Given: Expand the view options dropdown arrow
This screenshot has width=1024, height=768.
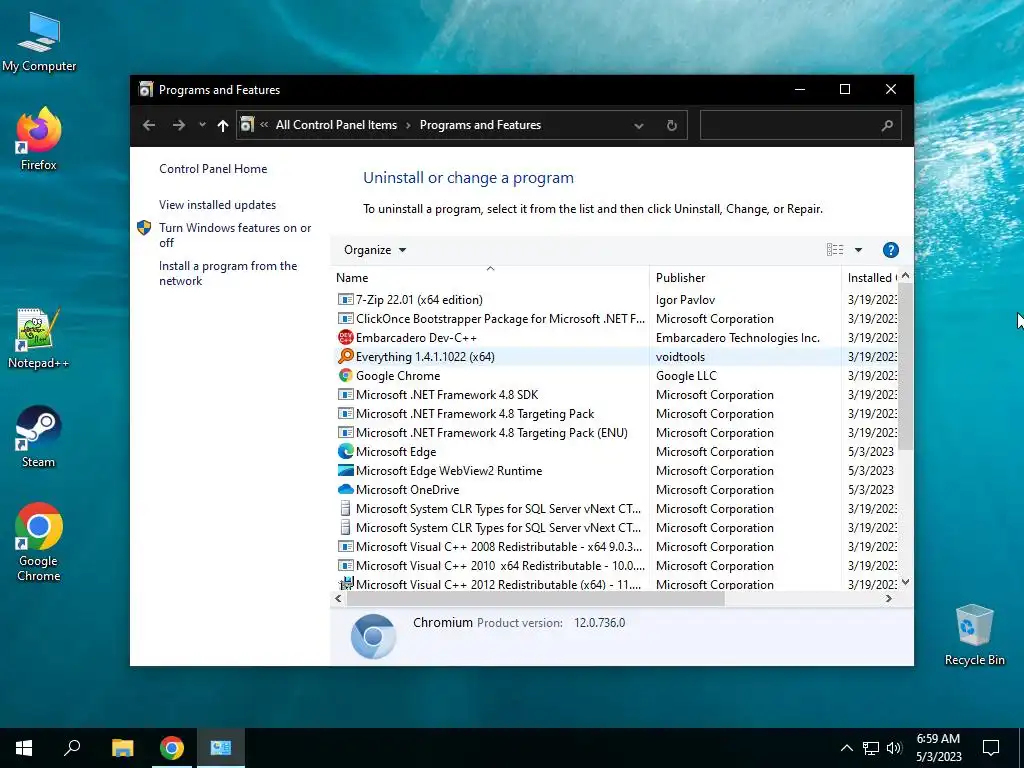Looking at the screenshot, I should coord(858,249).
